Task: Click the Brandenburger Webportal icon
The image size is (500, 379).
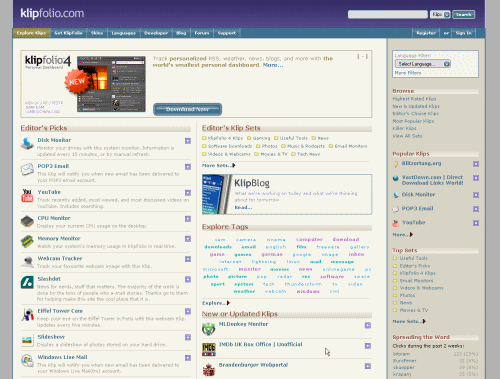Action: coord(208,369)
